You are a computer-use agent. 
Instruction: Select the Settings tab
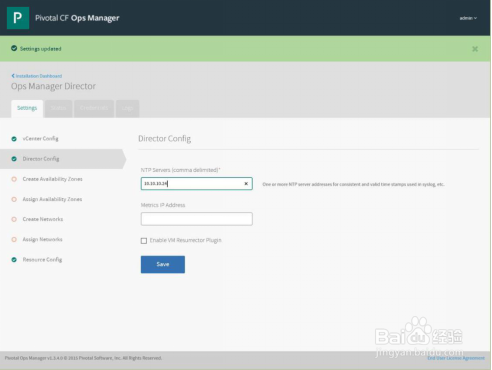(x=27, y=108)
